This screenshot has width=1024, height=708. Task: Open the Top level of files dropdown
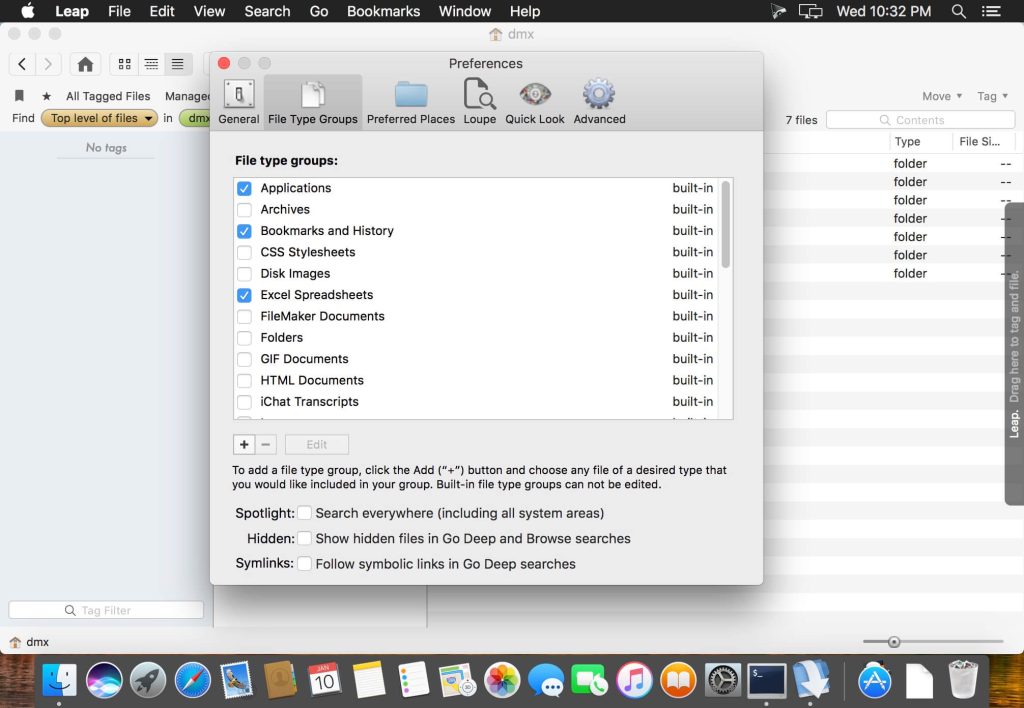click(100, 118)
